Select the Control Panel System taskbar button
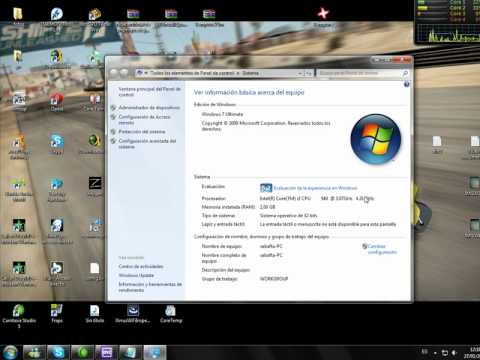This screenshot has width=480, height=360. click(x=154, y=352)
